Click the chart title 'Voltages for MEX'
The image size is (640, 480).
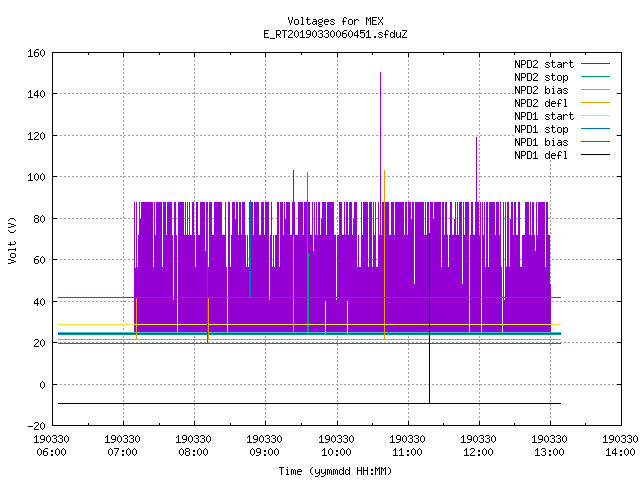(335, 21)
